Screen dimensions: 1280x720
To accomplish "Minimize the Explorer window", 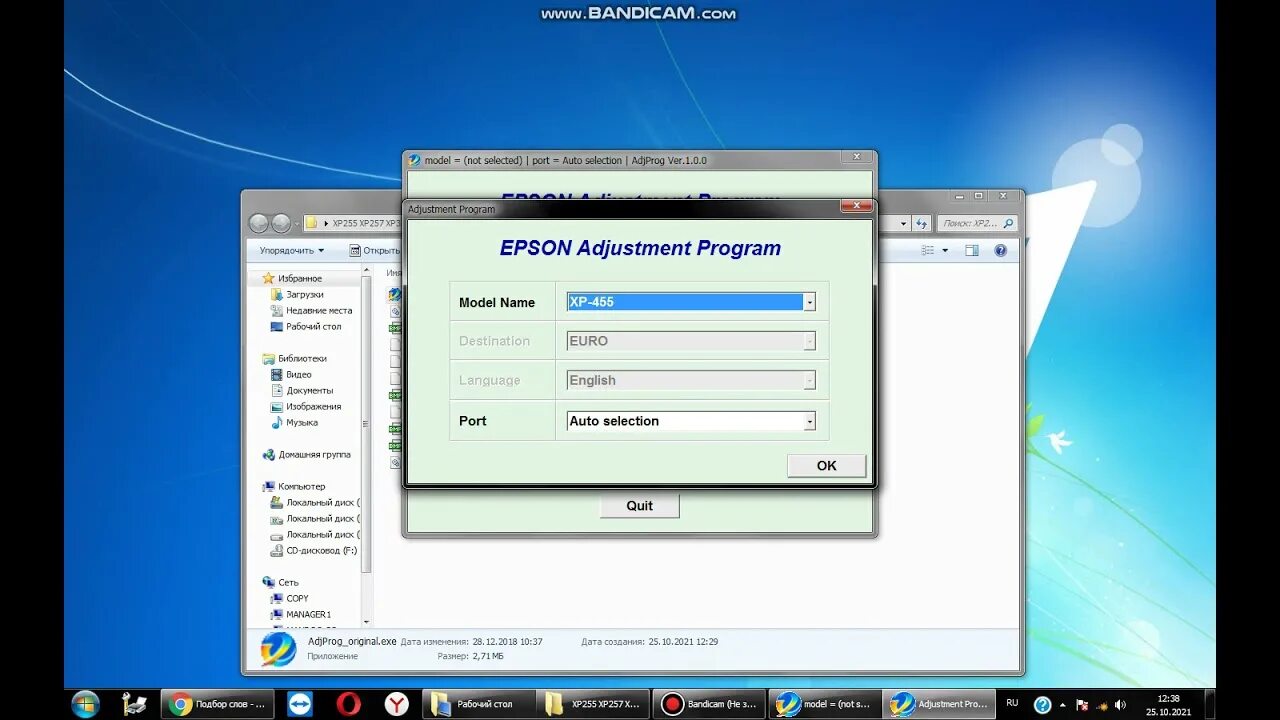I will (x=958, y=196).
